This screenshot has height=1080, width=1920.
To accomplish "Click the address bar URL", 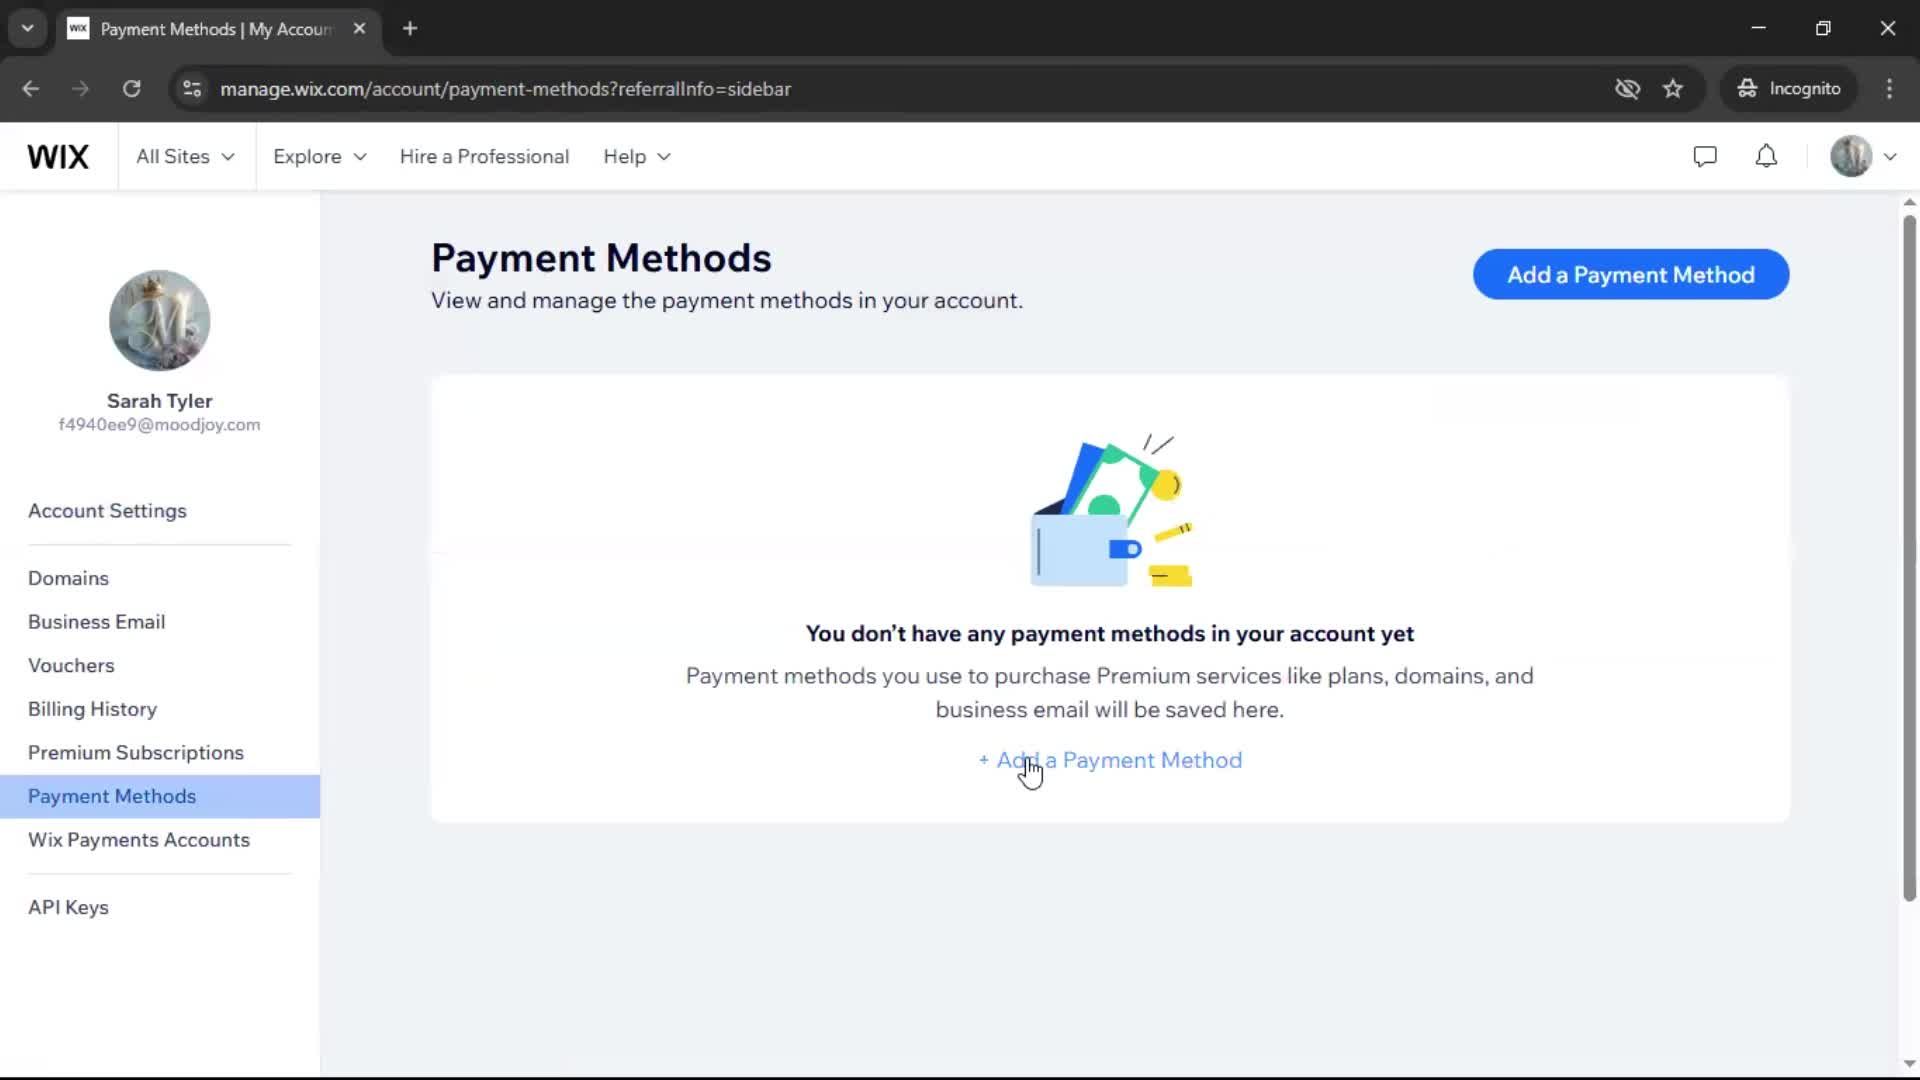I will [505, 89].
